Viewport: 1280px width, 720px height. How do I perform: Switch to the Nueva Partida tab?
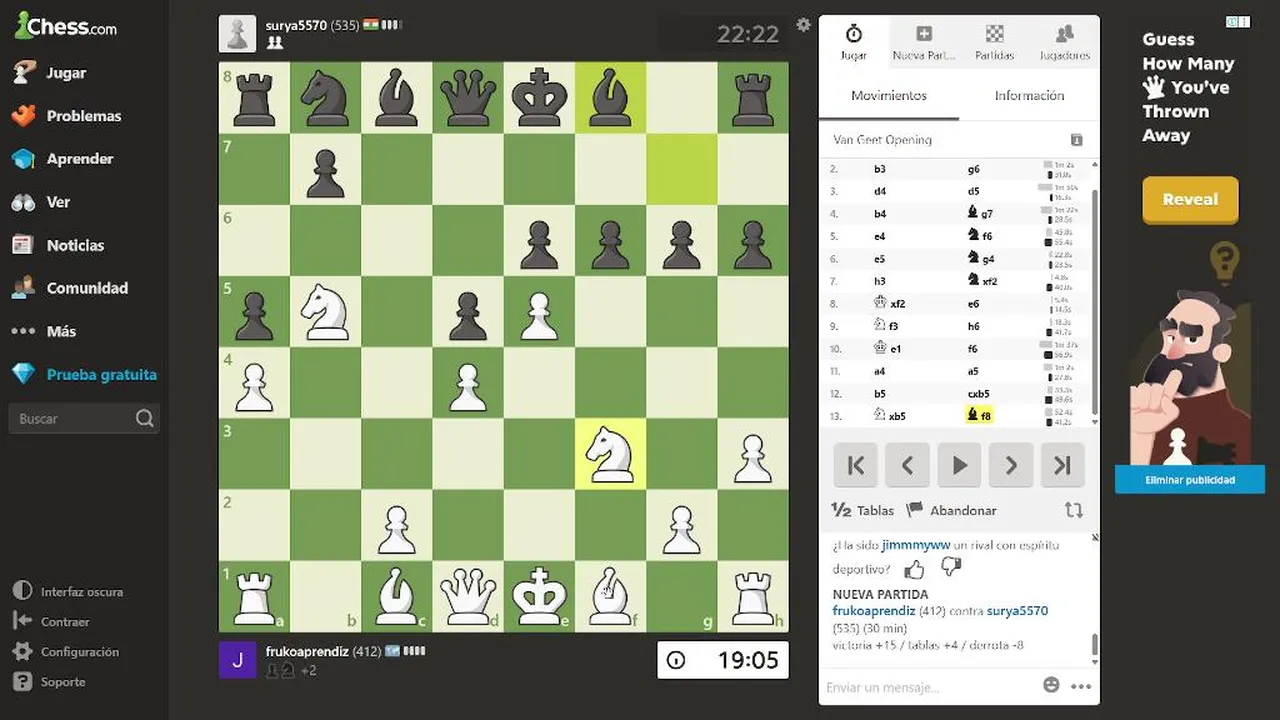tap(924, 43)
